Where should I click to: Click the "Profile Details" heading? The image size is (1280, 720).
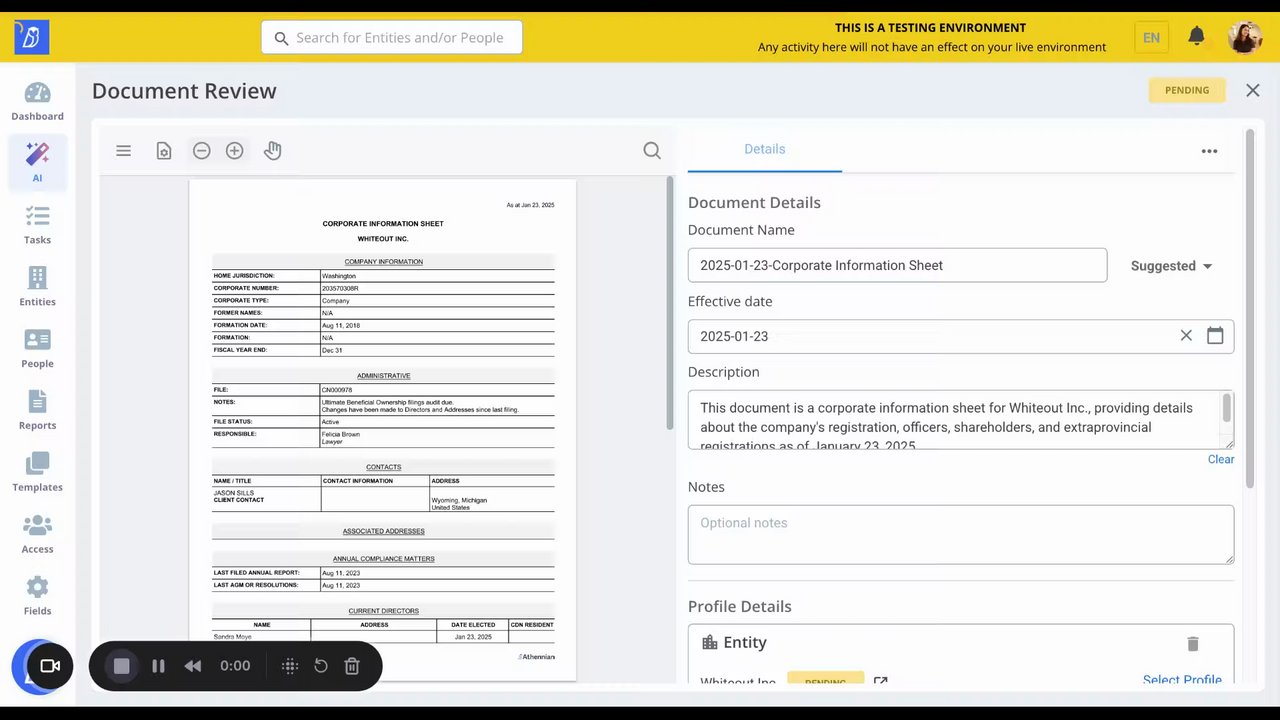pyautogui.click(x=739, y=606)
